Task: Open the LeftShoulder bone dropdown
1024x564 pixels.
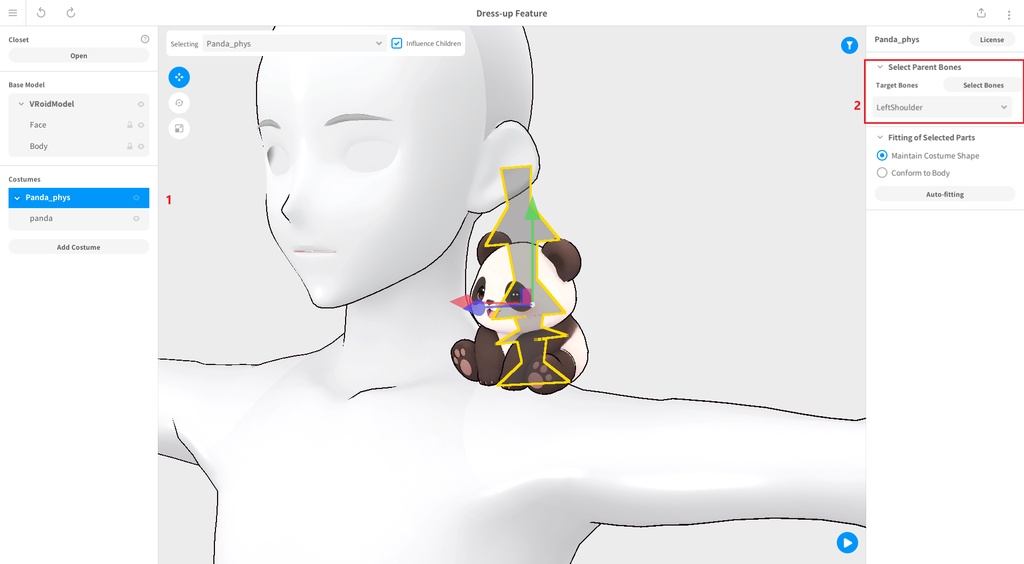Action: click(942, 107)
